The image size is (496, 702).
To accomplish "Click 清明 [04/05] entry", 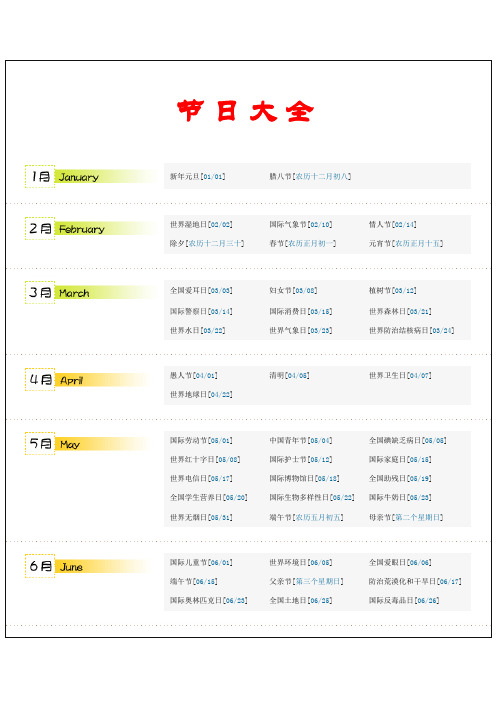I will (289, 375).
